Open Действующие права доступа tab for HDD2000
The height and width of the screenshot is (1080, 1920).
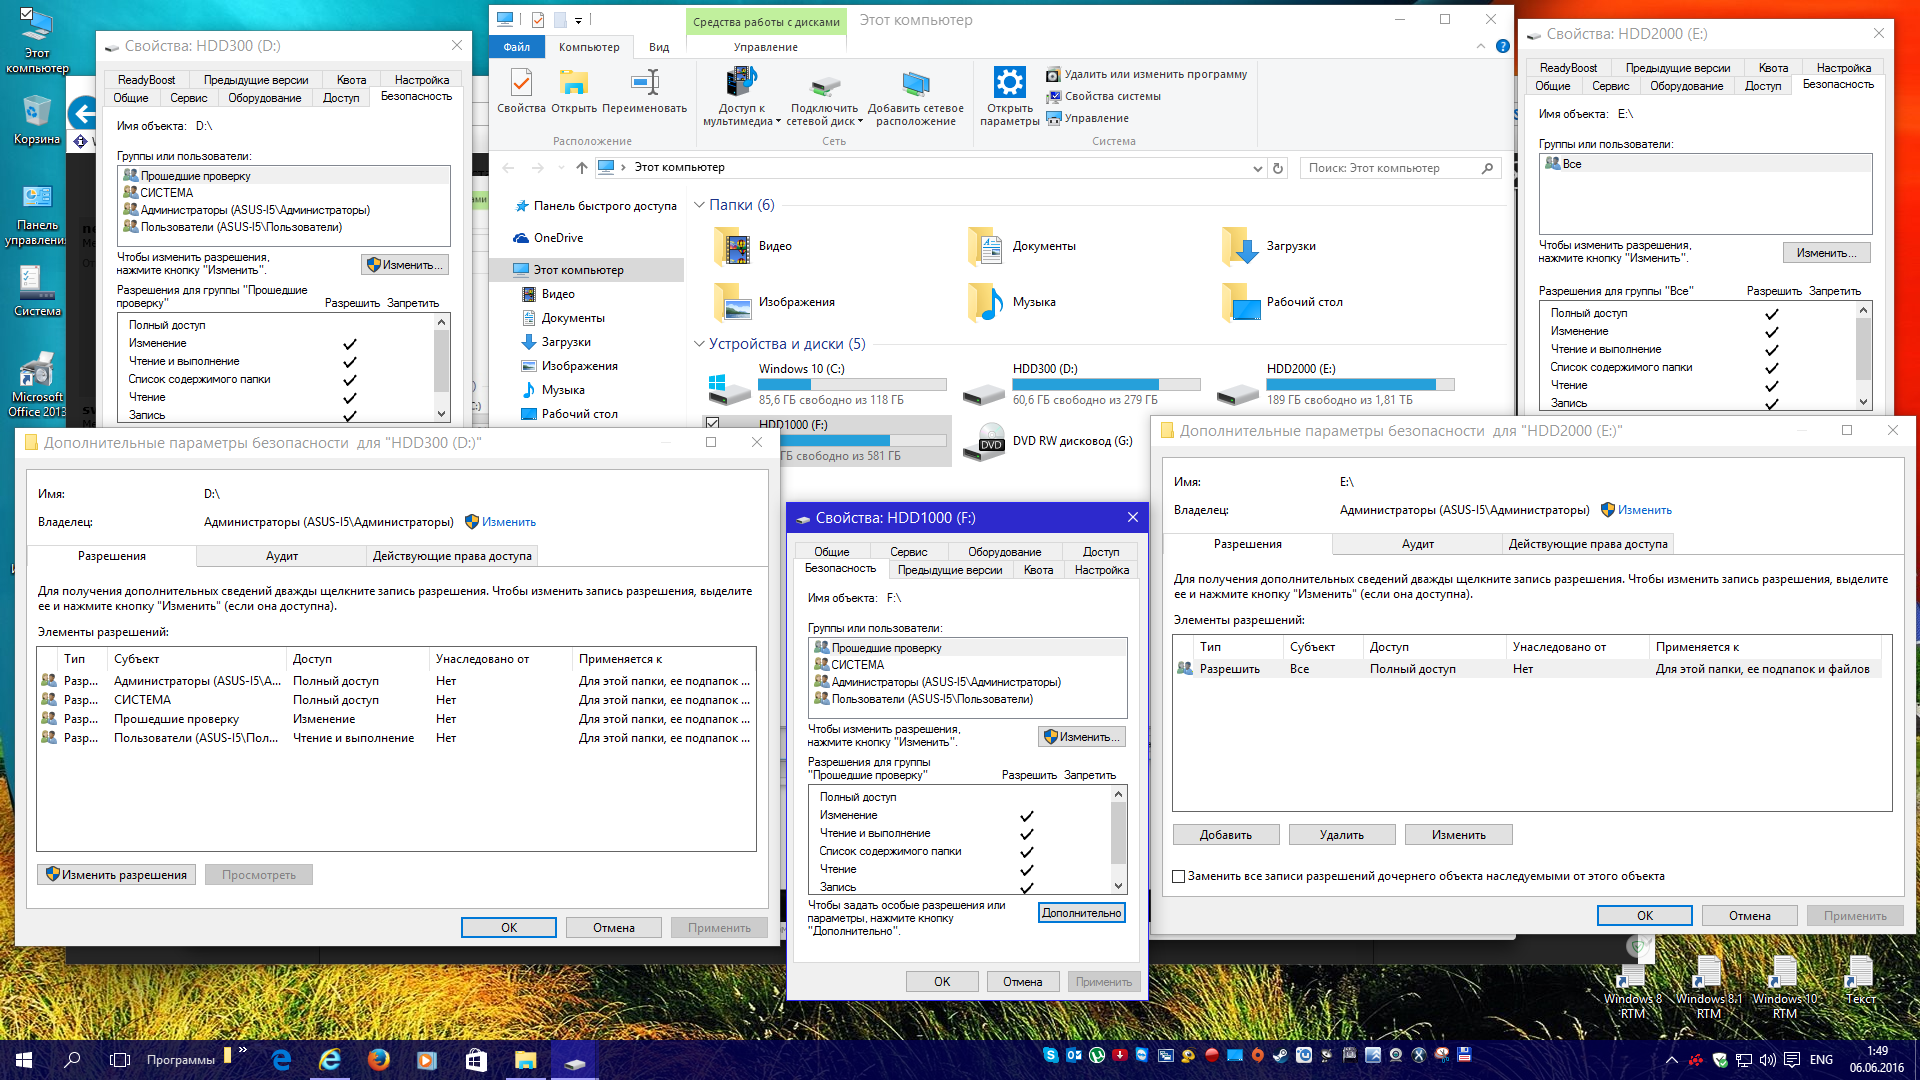point(1588,544)
